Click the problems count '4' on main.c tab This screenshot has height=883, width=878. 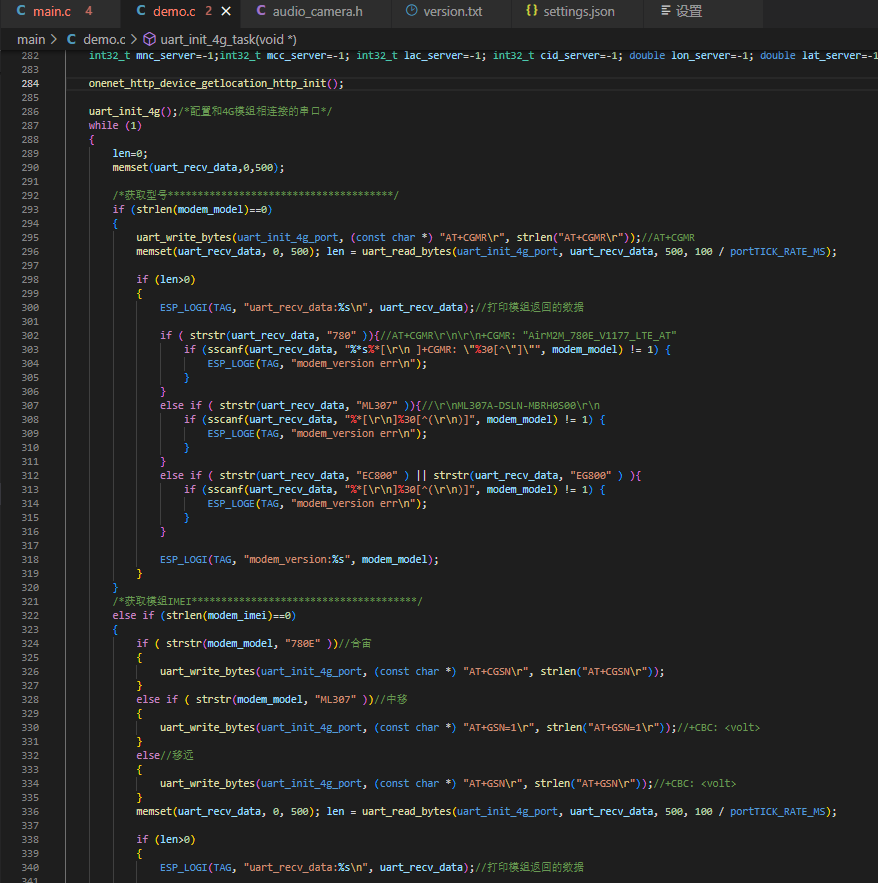tap(89, 11)
